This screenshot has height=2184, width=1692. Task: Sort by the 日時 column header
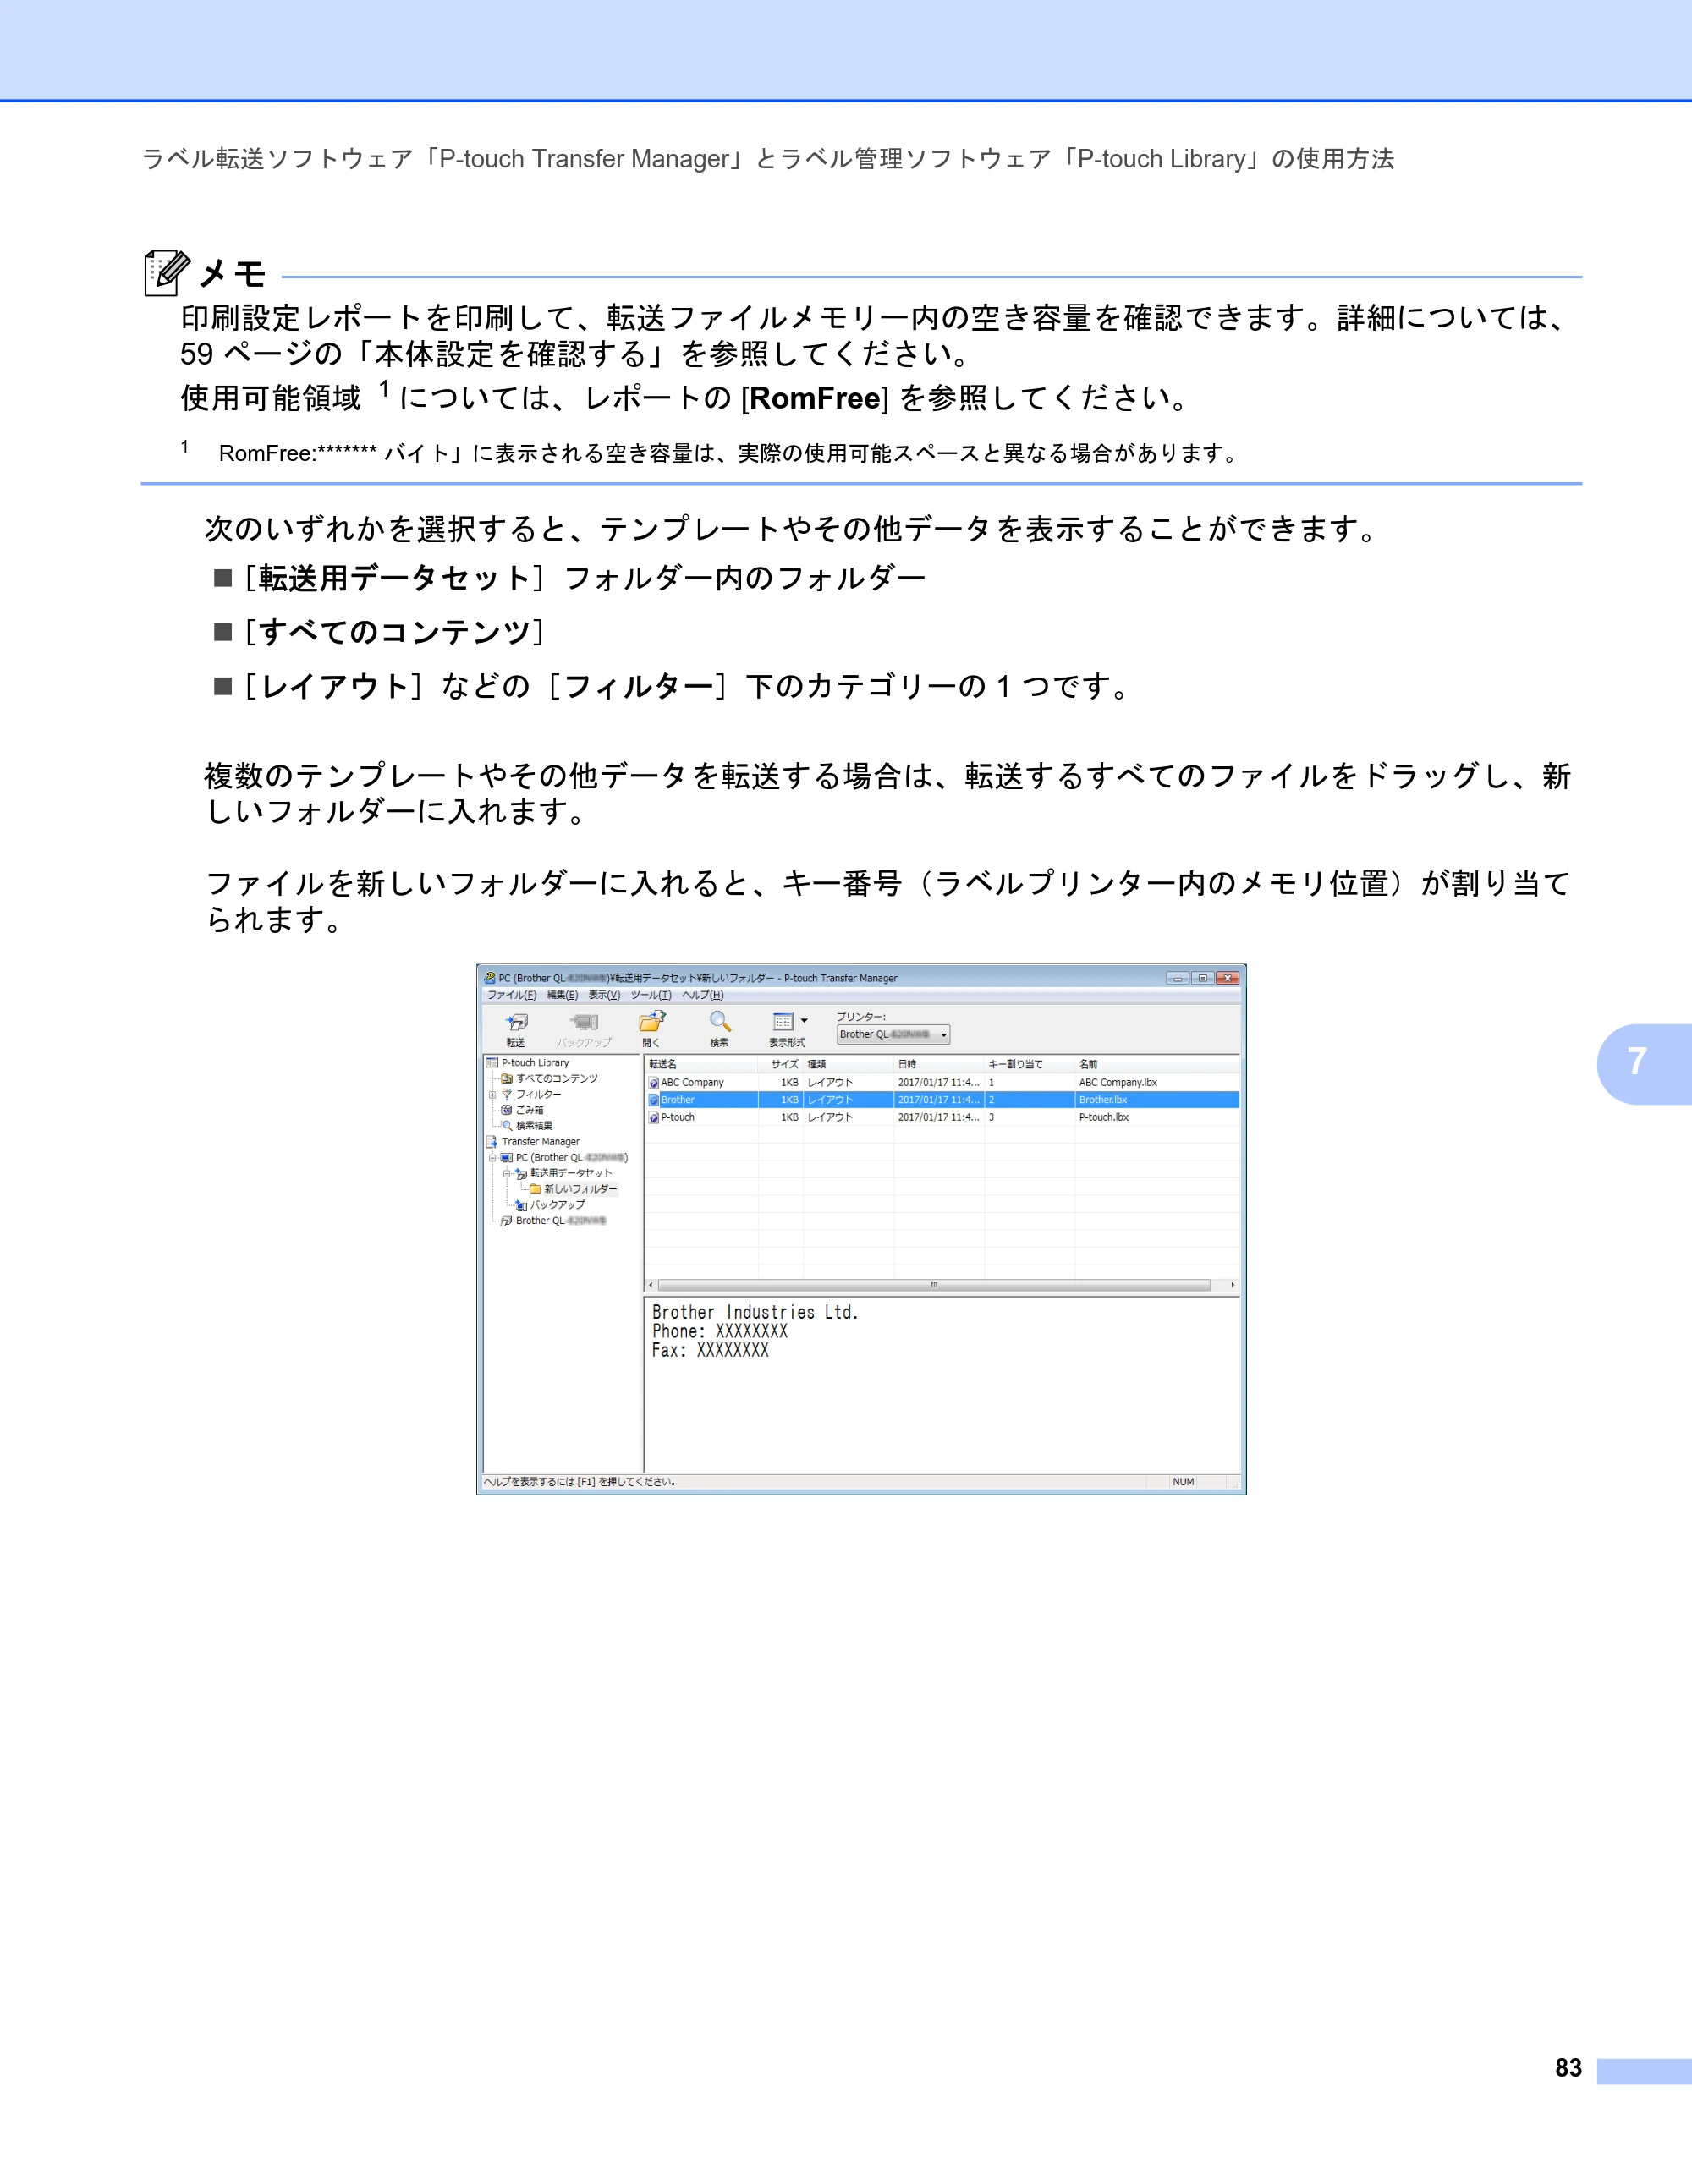pos(939,1064)
